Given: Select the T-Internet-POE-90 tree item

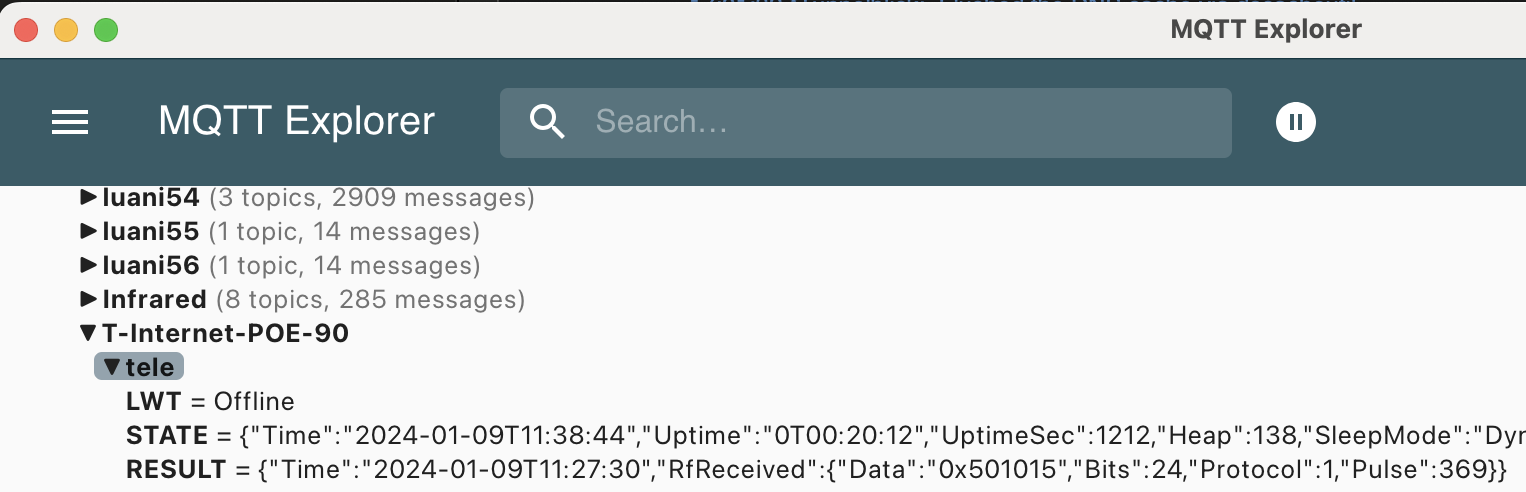Looking at the screenshot, I should (x=225, y=333).
